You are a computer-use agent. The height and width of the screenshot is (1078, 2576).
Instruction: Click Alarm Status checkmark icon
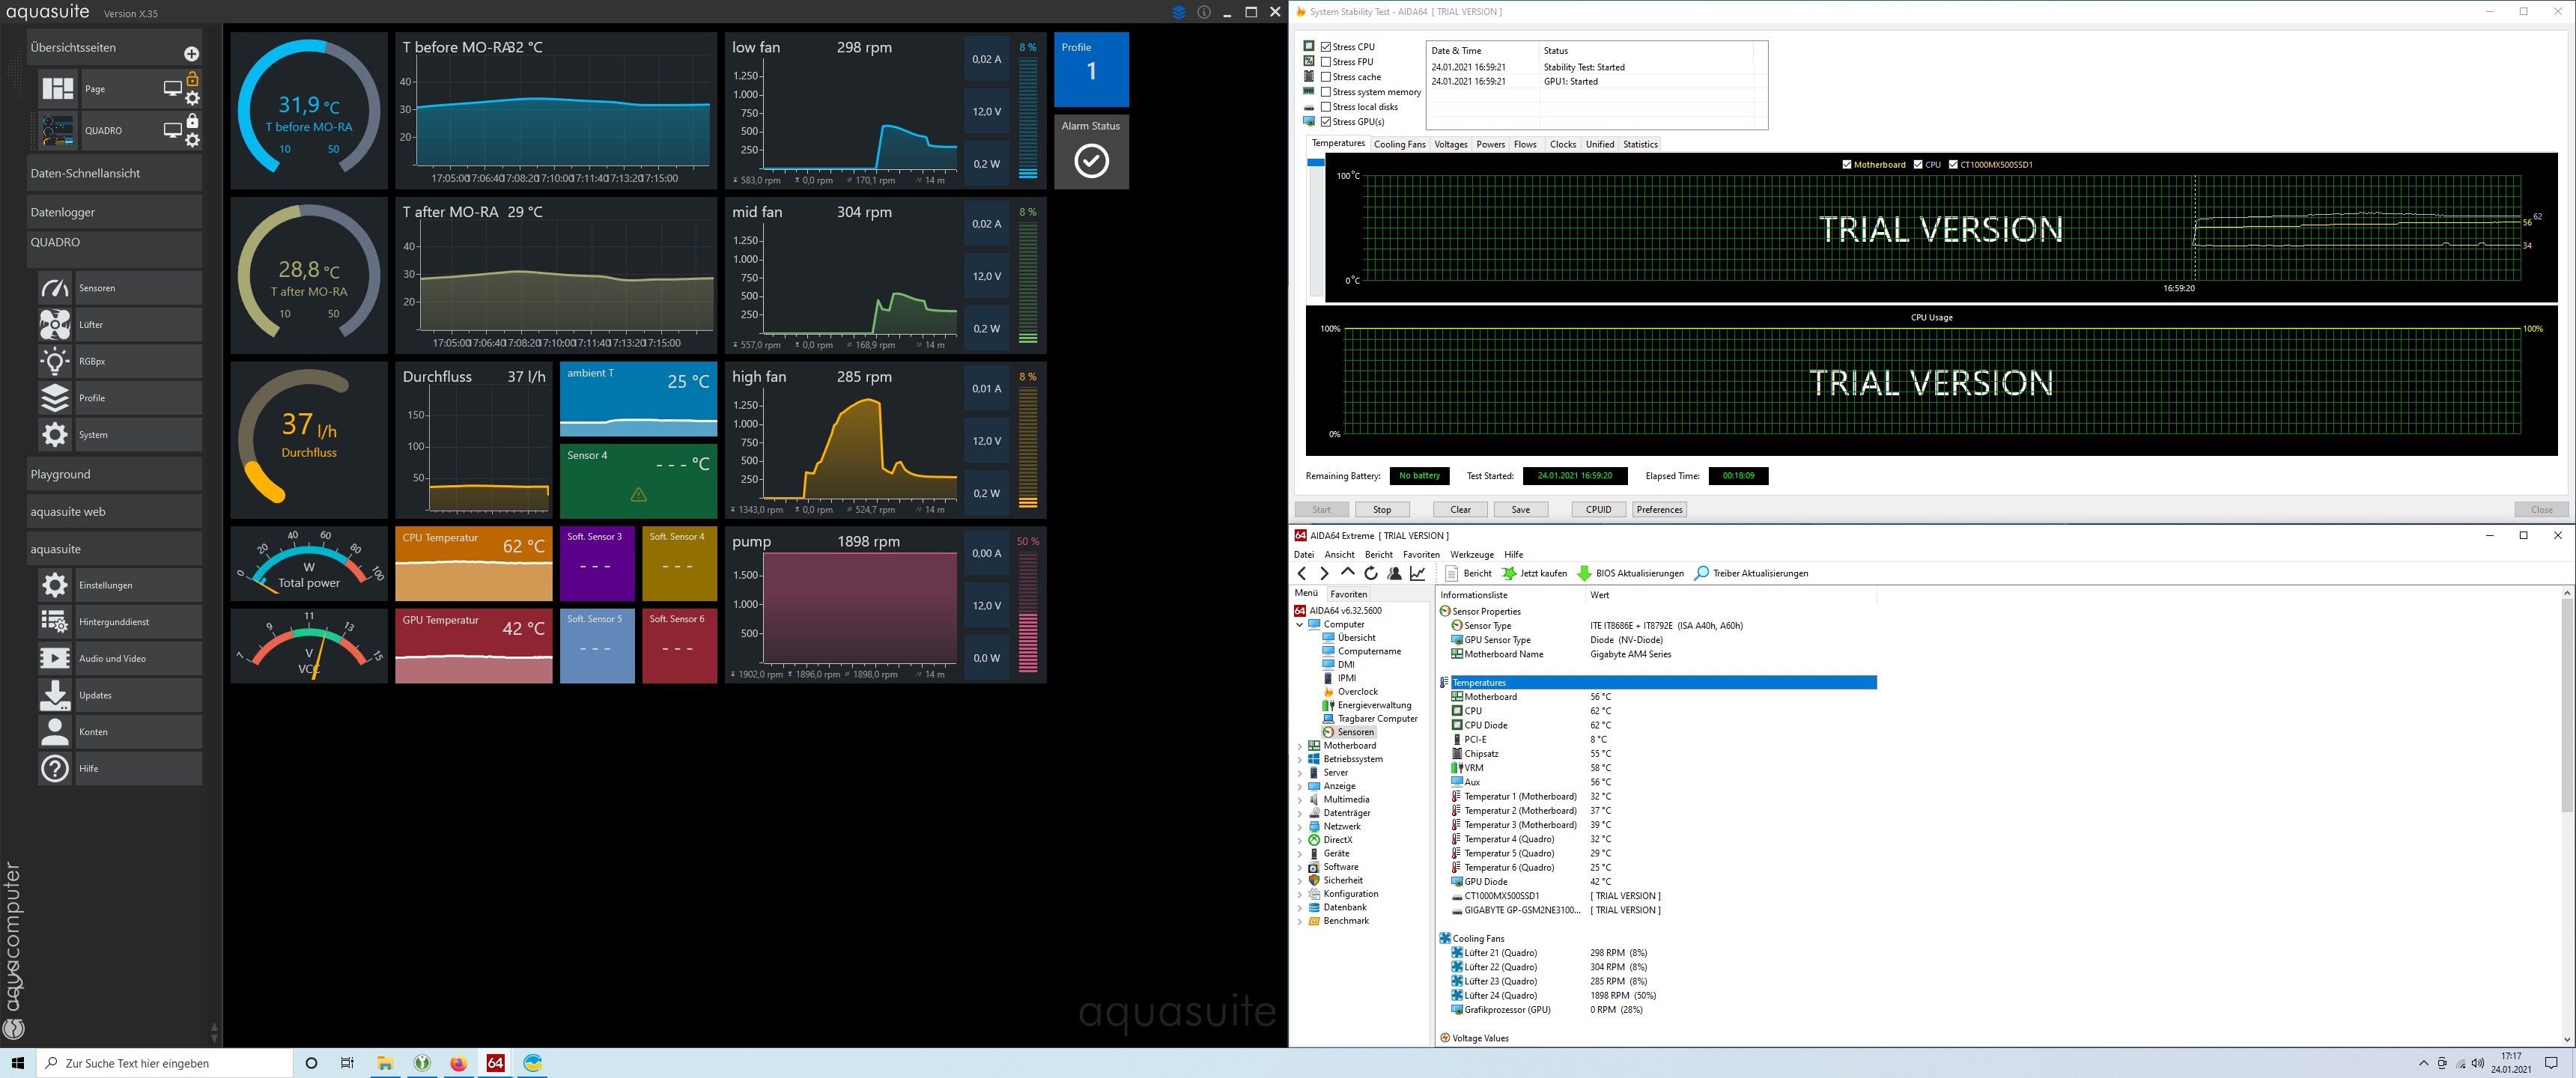pos(1091,161)
